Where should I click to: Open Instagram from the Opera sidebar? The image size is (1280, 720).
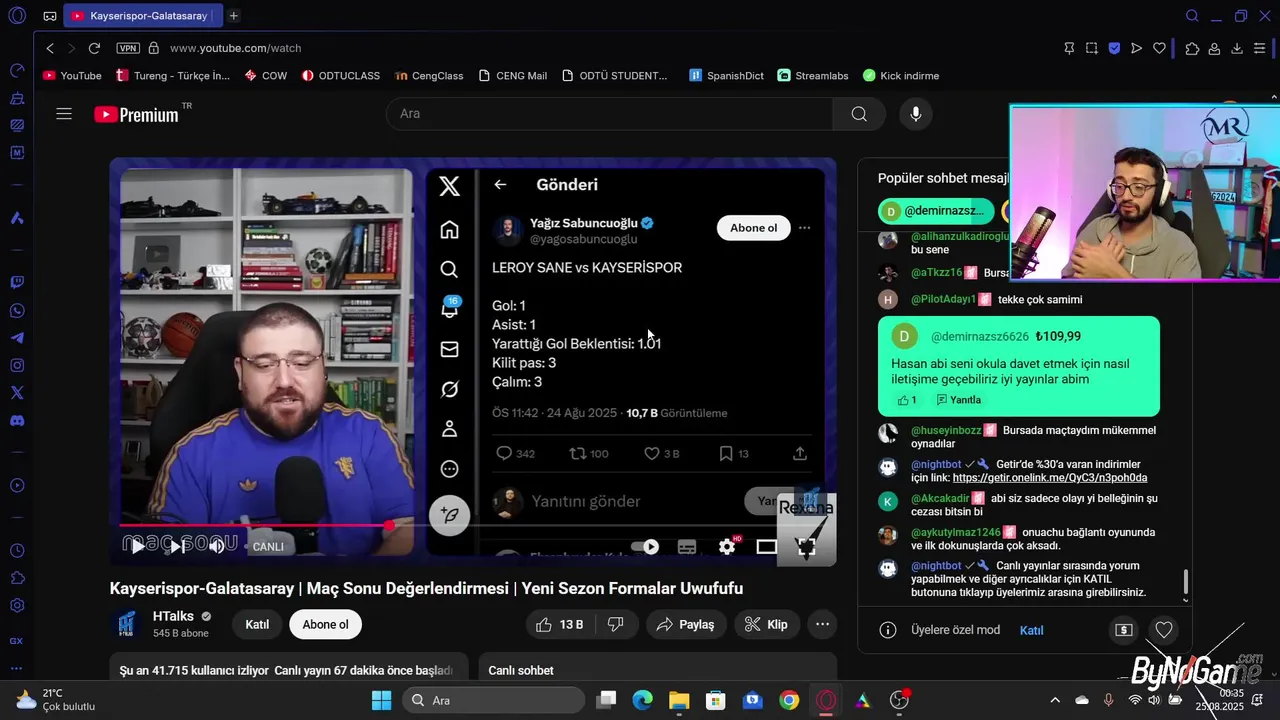[17, 366]
